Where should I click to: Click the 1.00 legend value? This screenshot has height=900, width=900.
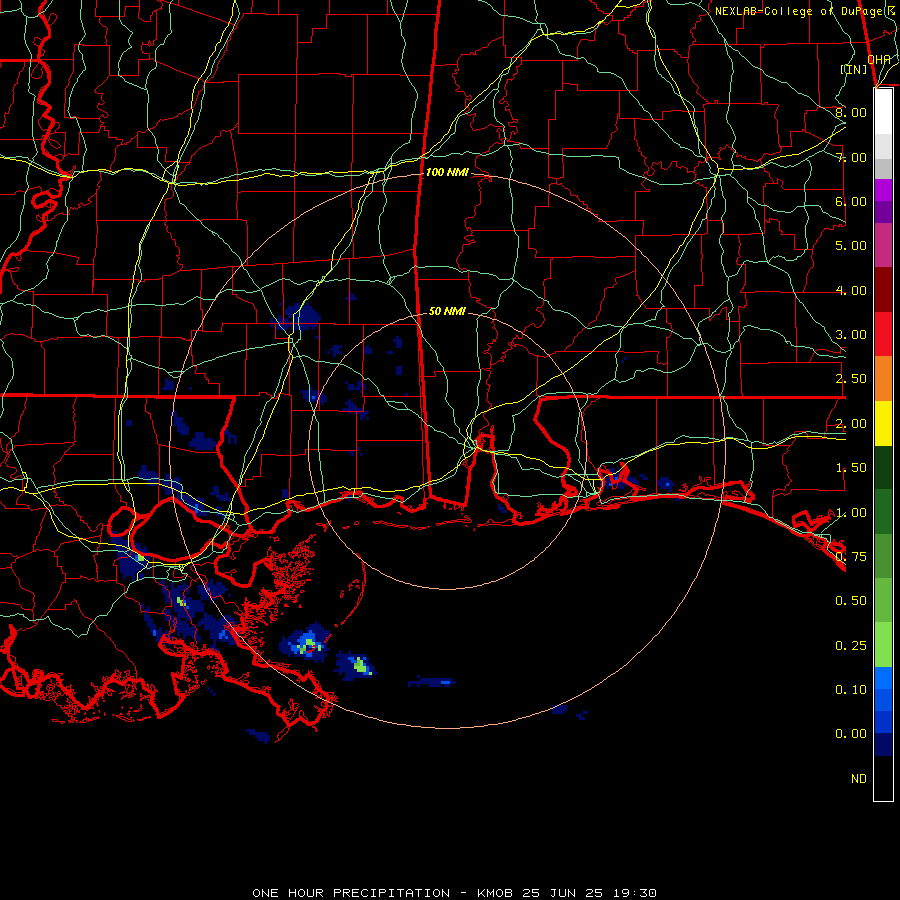tap(851, 513)
